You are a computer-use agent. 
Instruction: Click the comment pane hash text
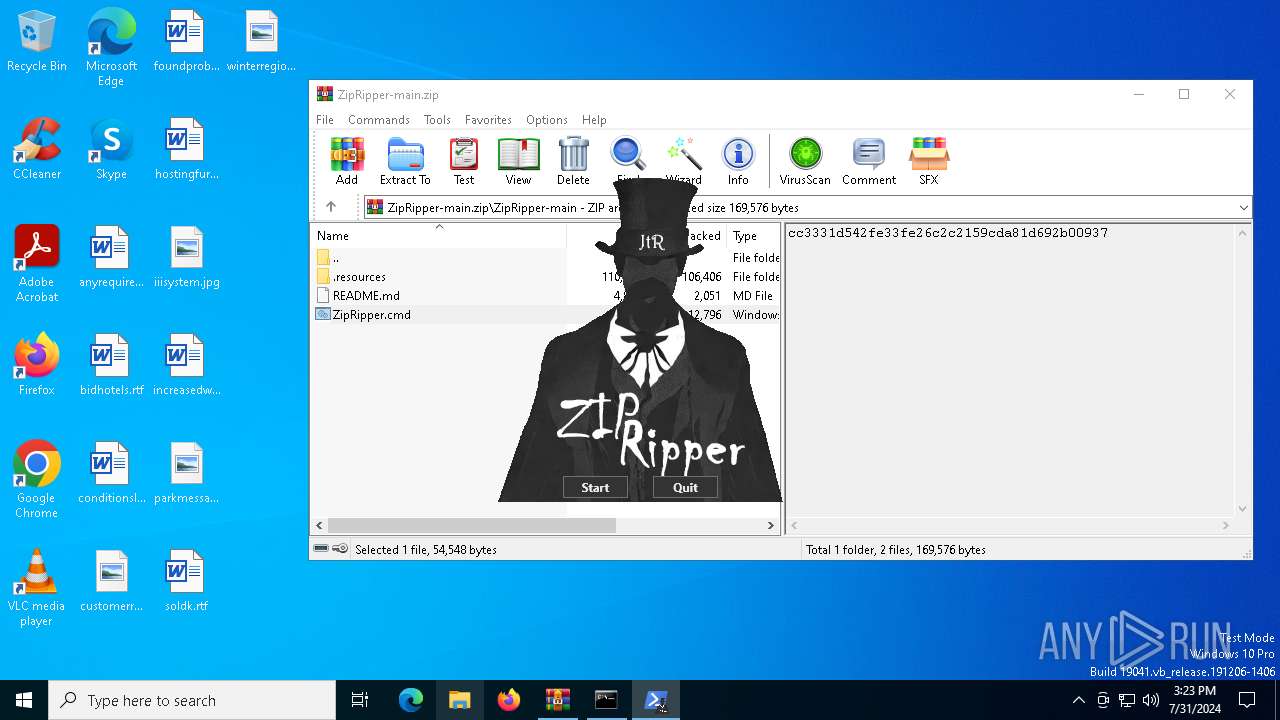pyautogui.click(x=948, y=233)
